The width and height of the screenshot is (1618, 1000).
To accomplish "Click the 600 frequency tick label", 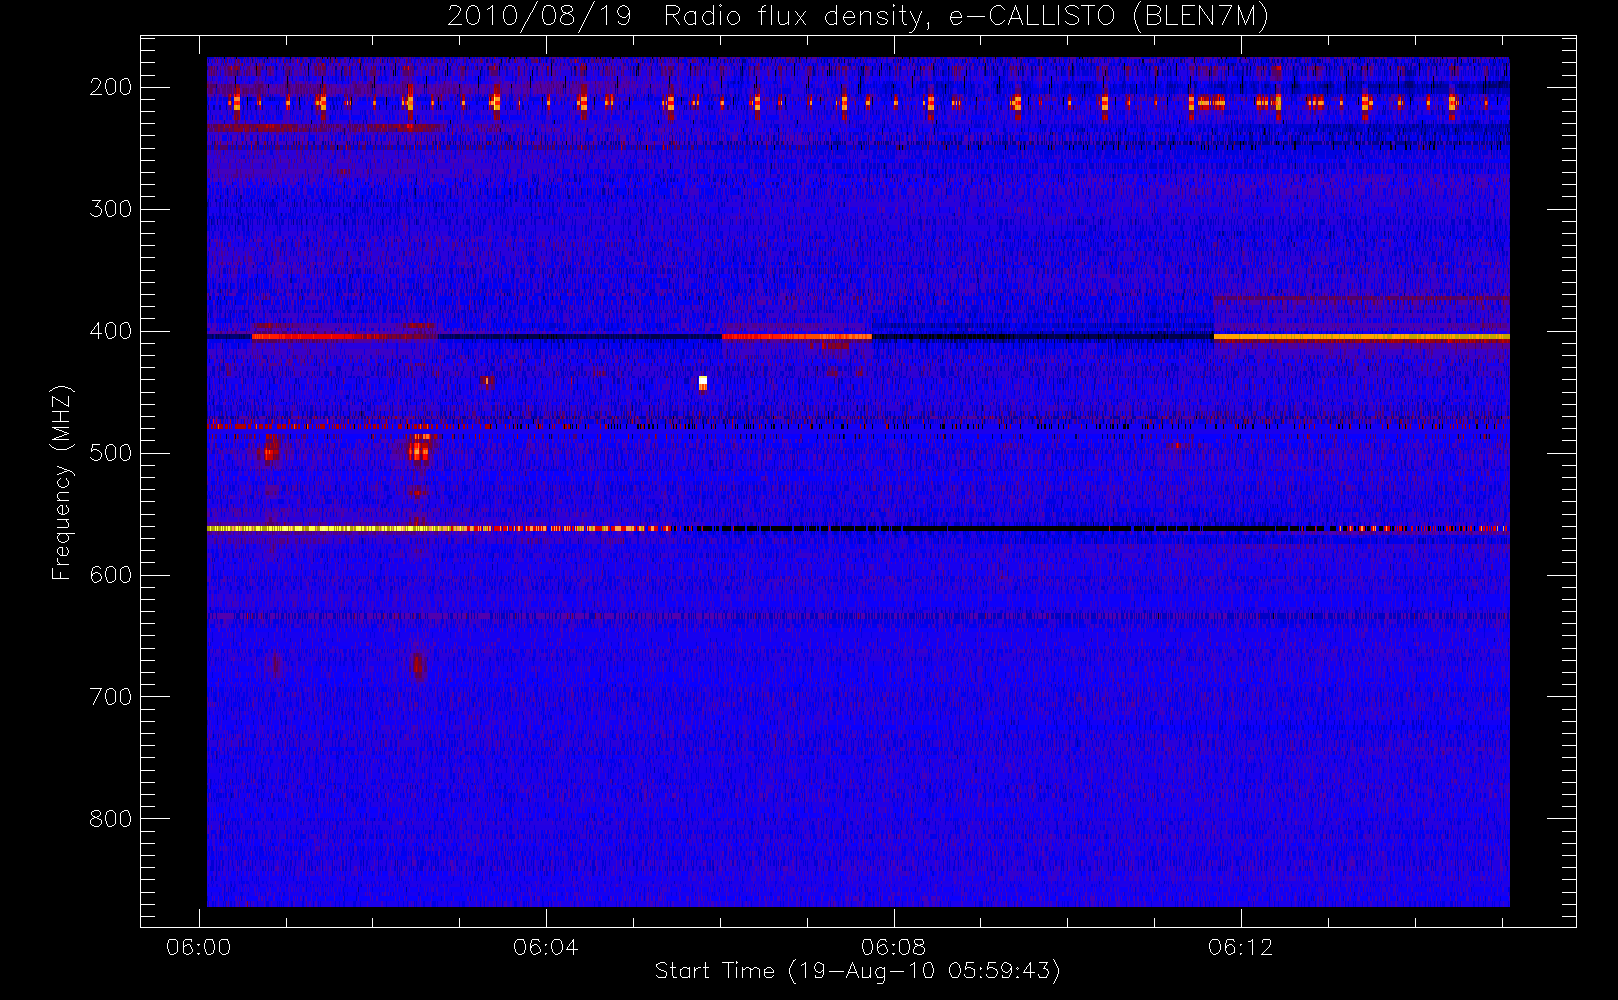I will click(111, 575).
